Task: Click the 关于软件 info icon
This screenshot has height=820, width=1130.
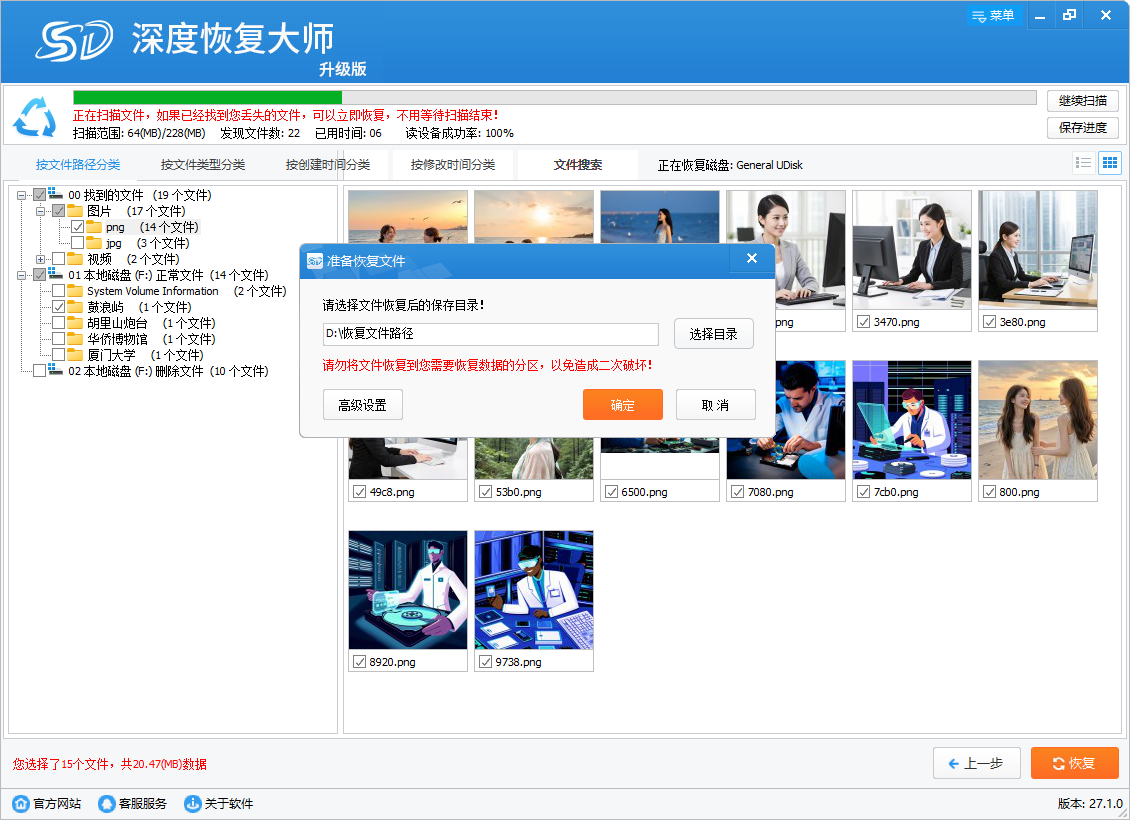Action: 193,803
